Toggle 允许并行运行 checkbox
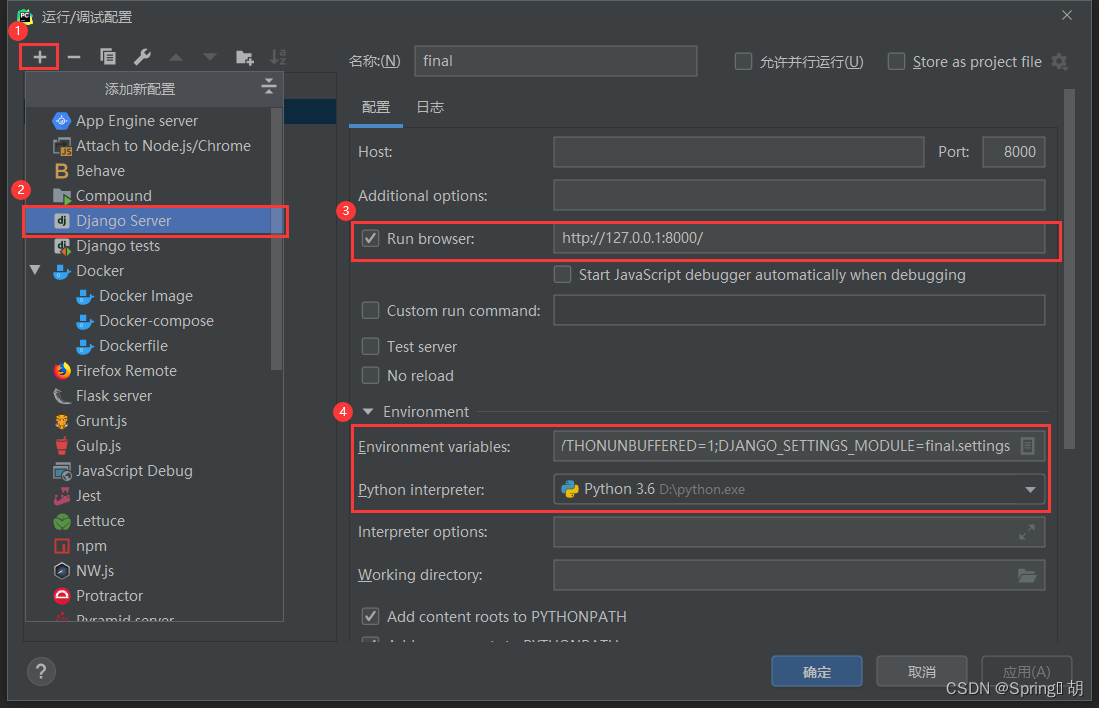This screenshot has width=1099, height=708. coord(743,62)
